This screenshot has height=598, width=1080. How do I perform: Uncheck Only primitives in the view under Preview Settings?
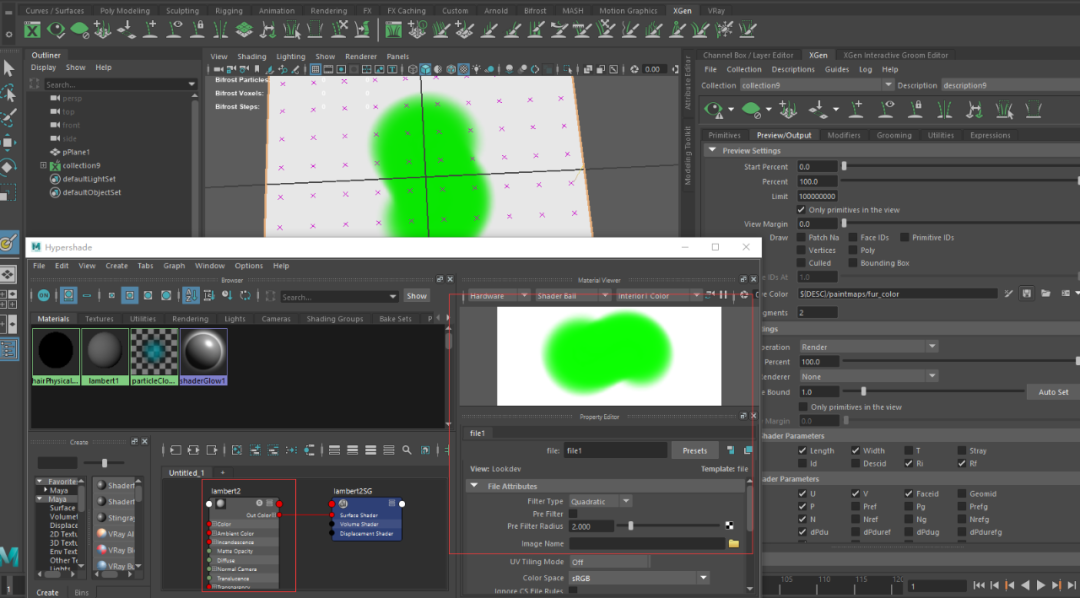point(801,209)
